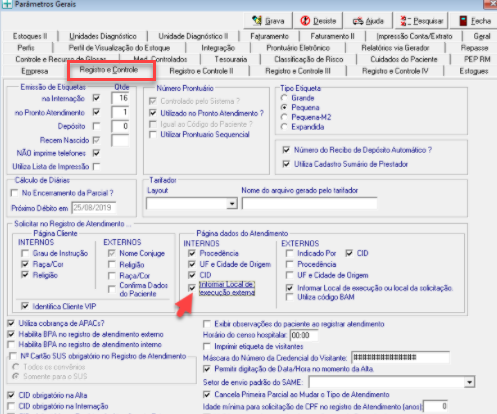Enable the Indicado Por checkbox

click(x=290, y=253)
